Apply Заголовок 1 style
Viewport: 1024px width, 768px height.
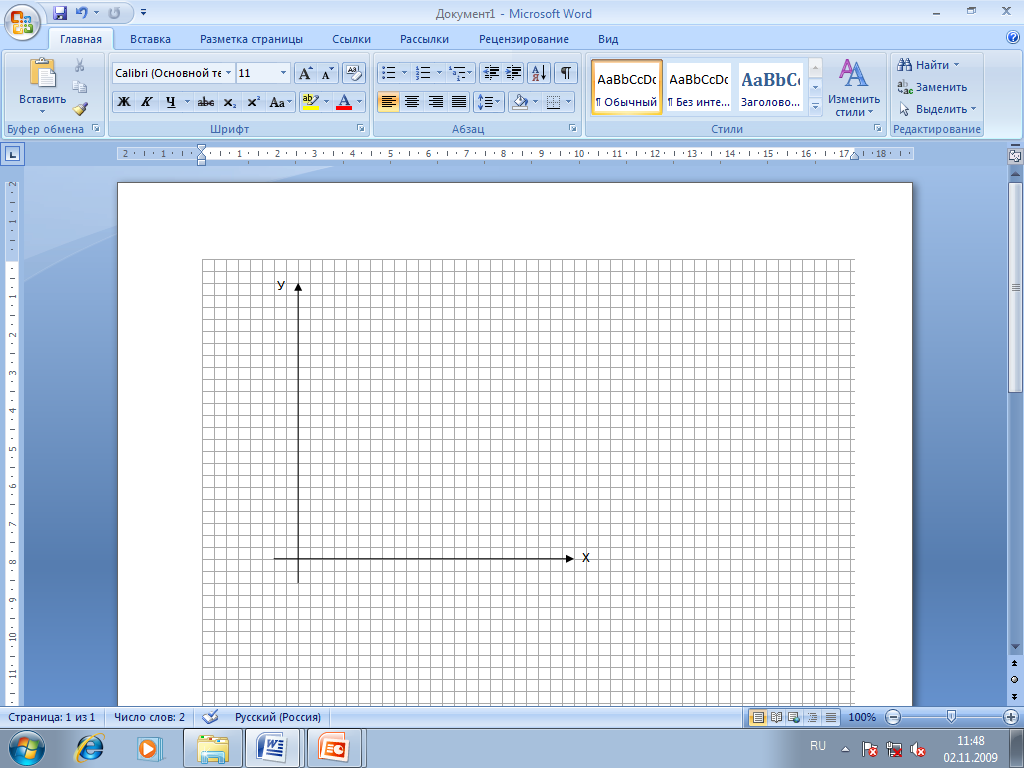(771, 88)
